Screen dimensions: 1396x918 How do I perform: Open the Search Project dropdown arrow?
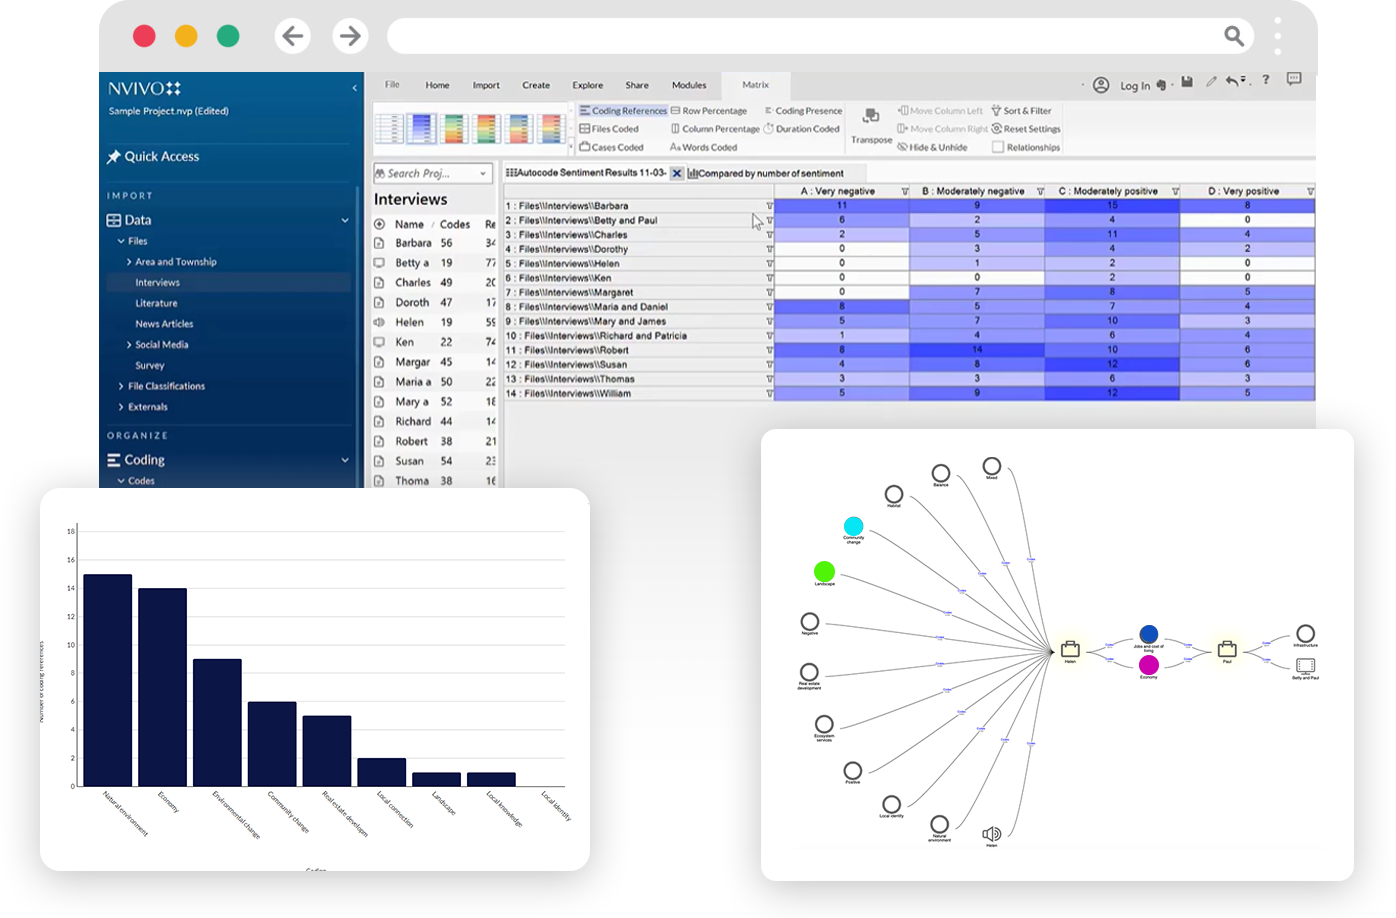[483, 174]
